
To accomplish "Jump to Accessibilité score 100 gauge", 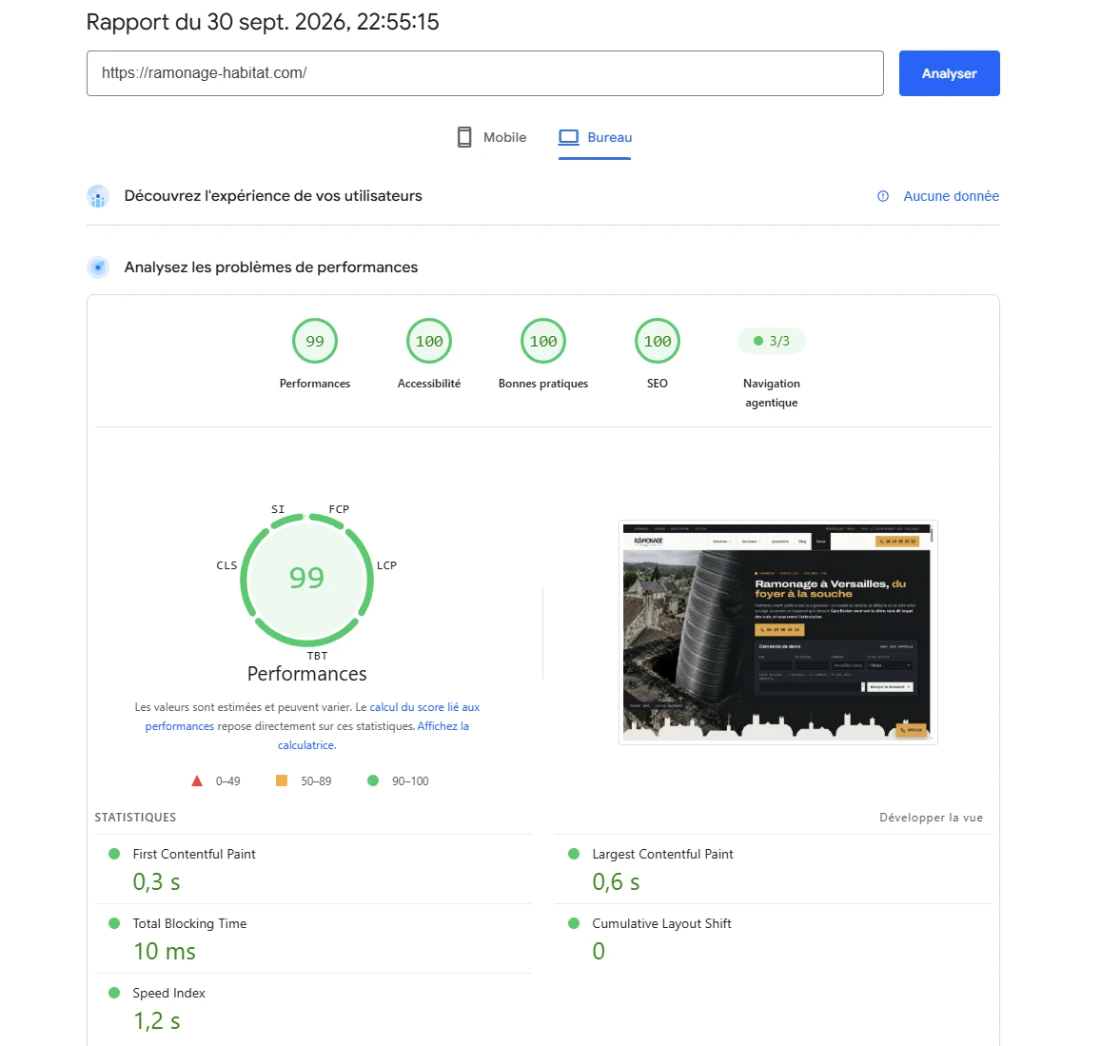I will tap(429, 342).
